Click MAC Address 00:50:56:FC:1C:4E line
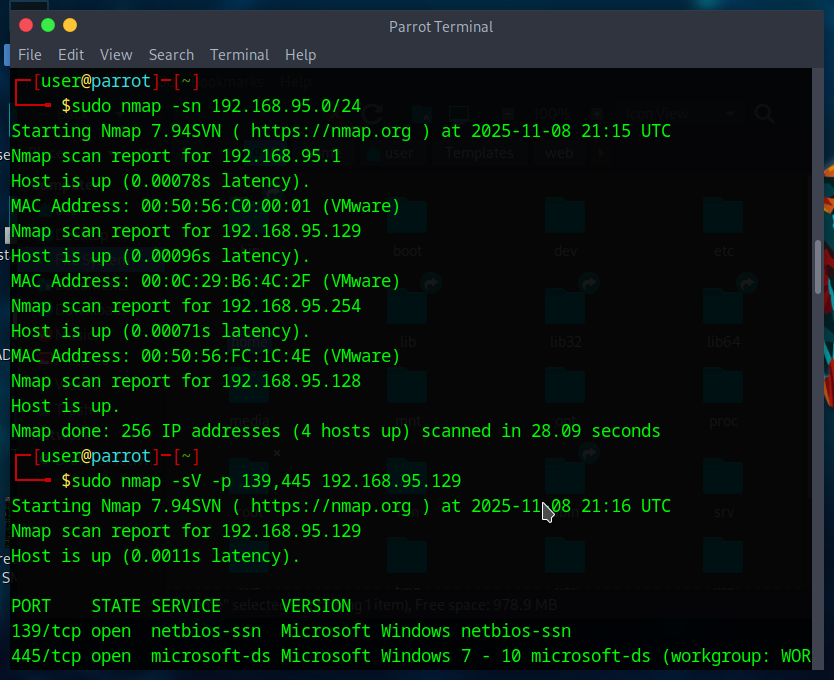 [205, 356]
